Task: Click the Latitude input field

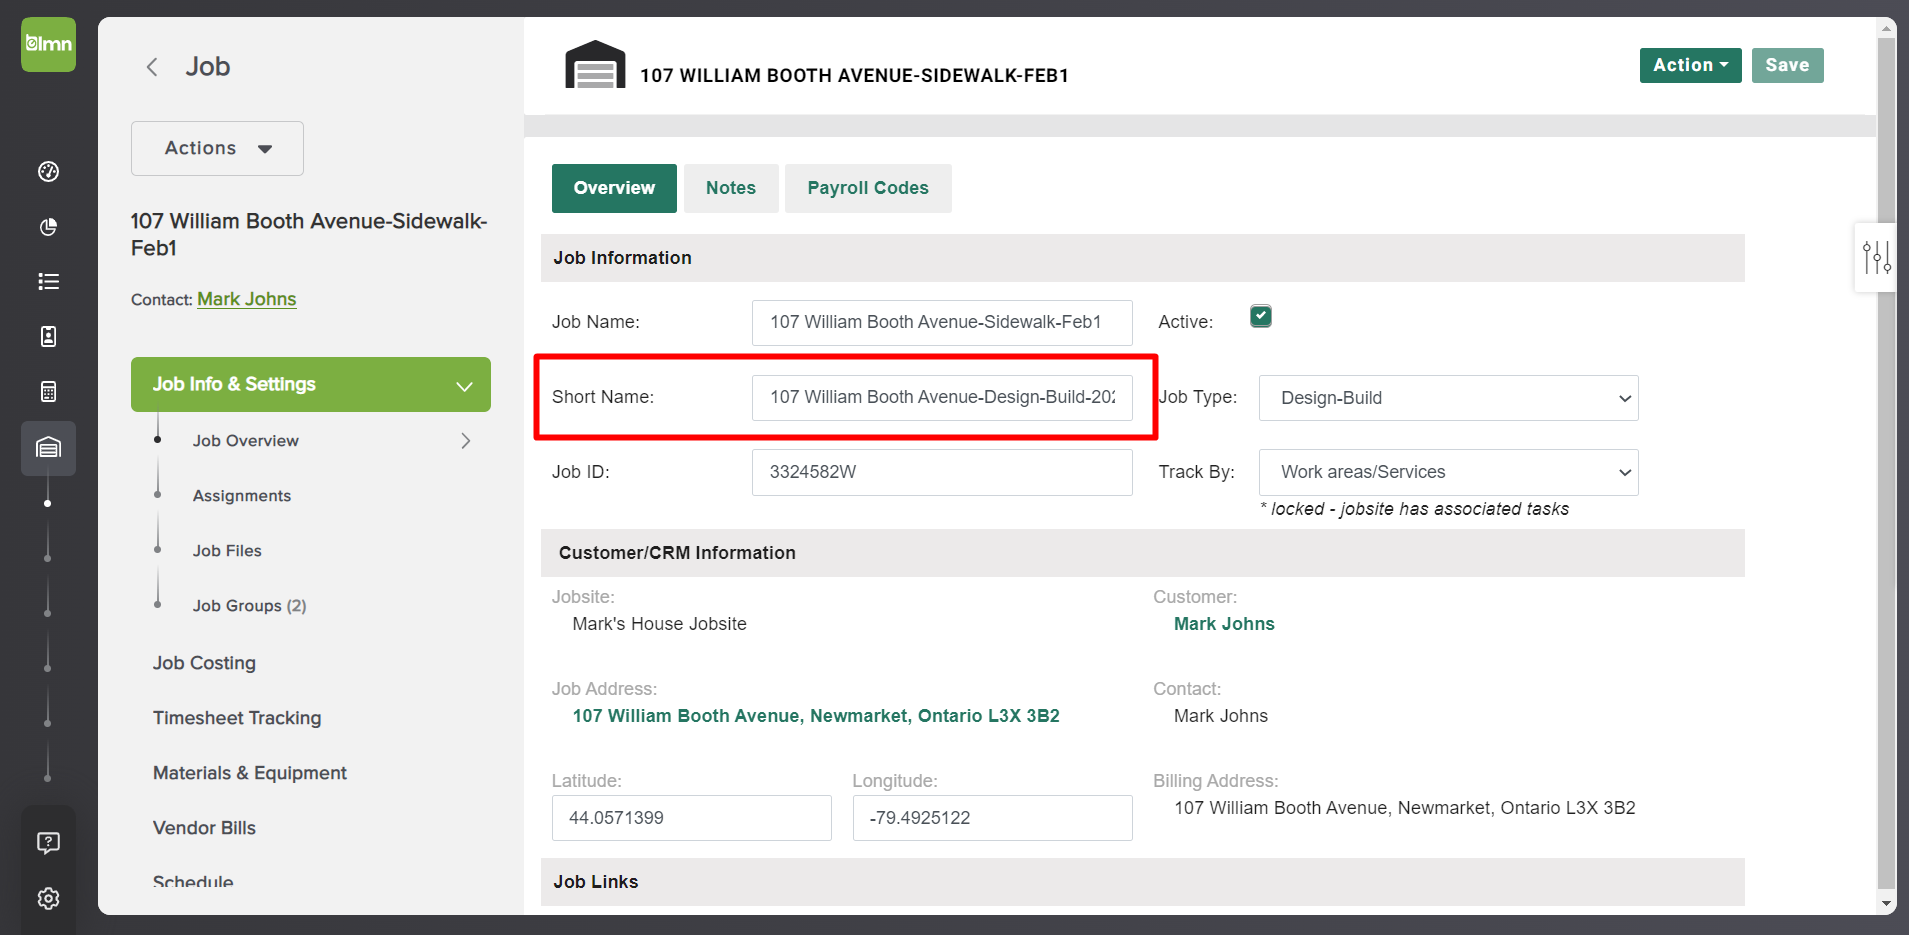Action: [x=692, y=818]
